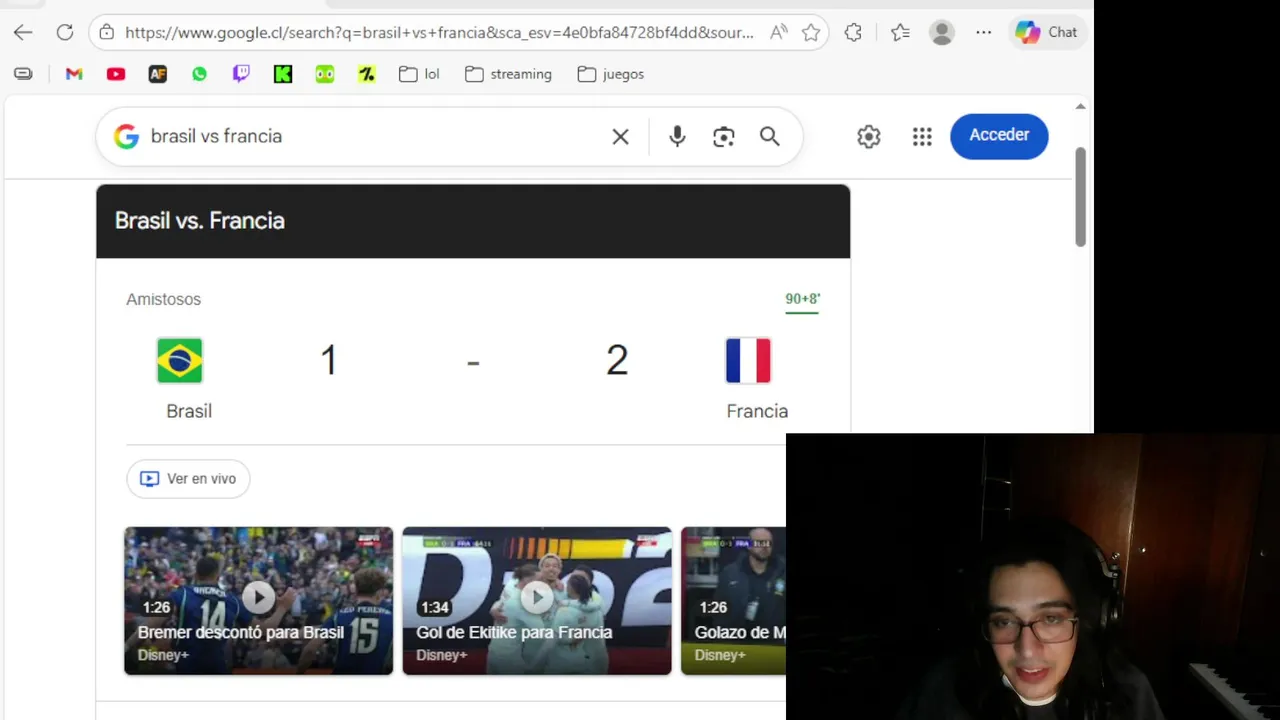Open the green slashed Z bookmark

click(367, 74)
